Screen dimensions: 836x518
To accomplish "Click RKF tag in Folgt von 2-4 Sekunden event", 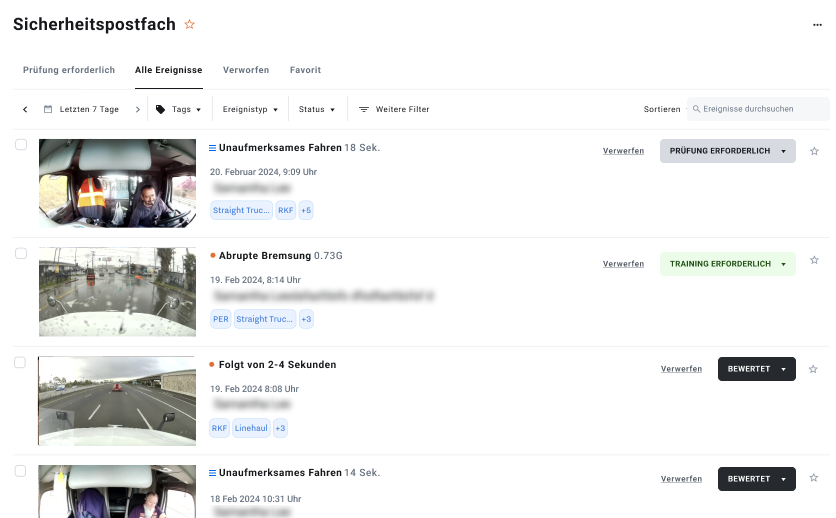I will pyautogui.click(x=219, y=428).
